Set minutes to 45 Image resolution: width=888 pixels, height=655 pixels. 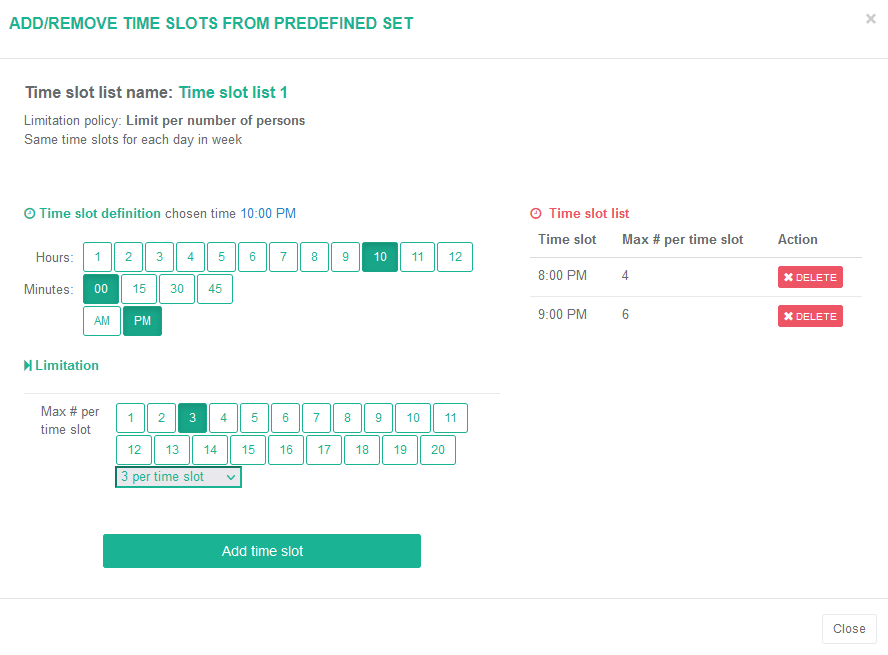[x=215, y=289]
